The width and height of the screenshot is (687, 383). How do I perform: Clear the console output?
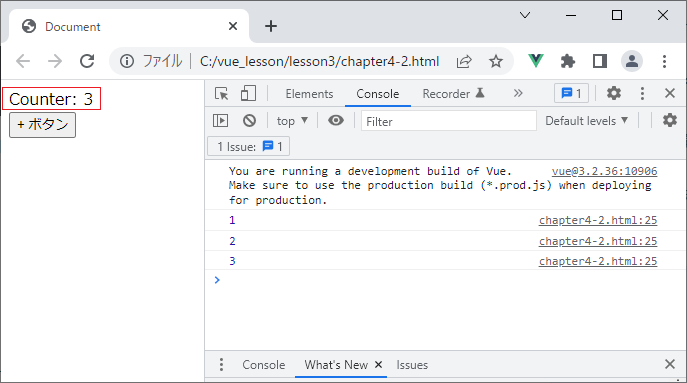click(x=249, y=121)
